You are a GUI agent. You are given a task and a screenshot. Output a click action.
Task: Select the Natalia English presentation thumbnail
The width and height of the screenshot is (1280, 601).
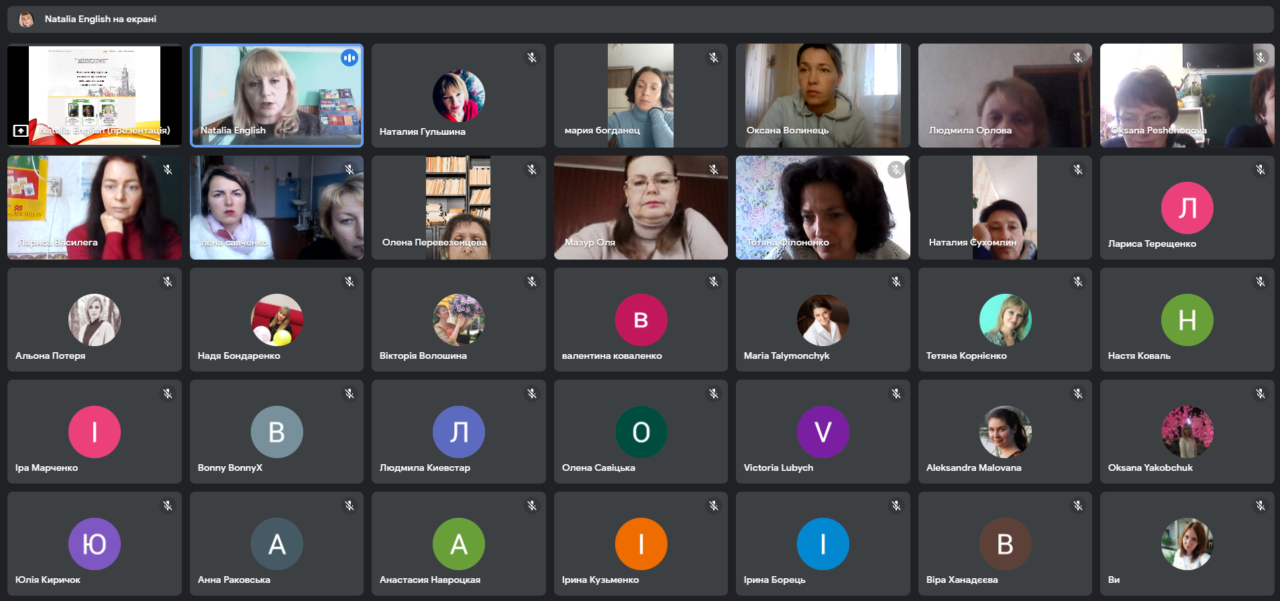[95, 96]
